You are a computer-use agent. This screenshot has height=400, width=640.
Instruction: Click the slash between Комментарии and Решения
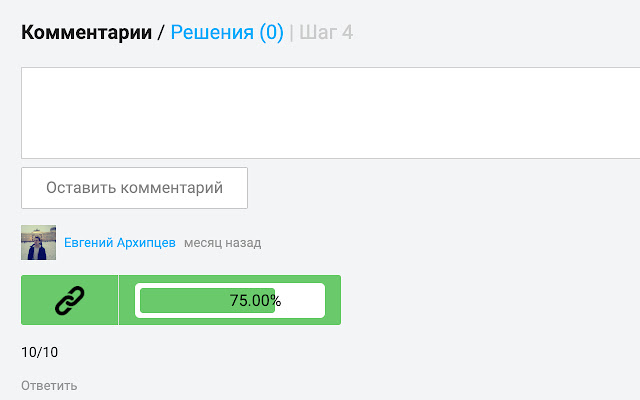[160, 33]
